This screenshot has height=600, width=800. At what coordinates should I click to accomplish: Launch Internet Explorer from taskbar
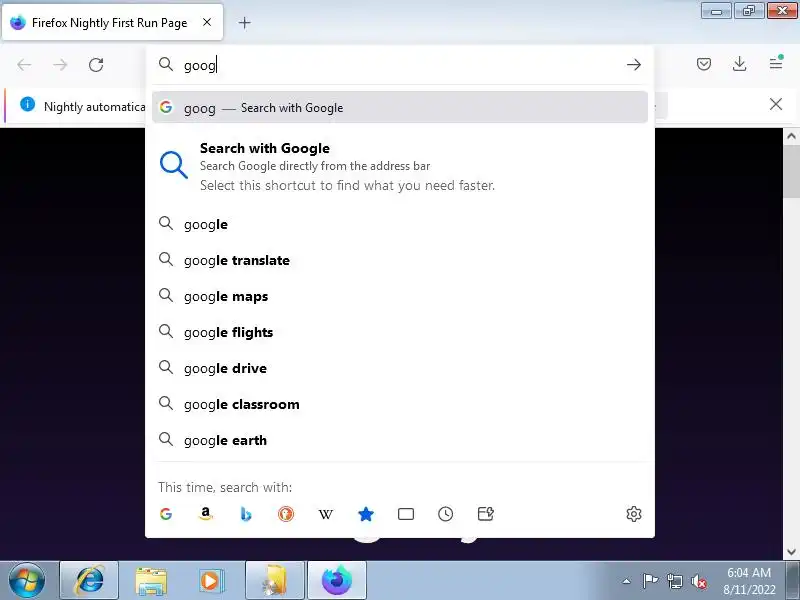pyautogui.click(x=89, y=581)
